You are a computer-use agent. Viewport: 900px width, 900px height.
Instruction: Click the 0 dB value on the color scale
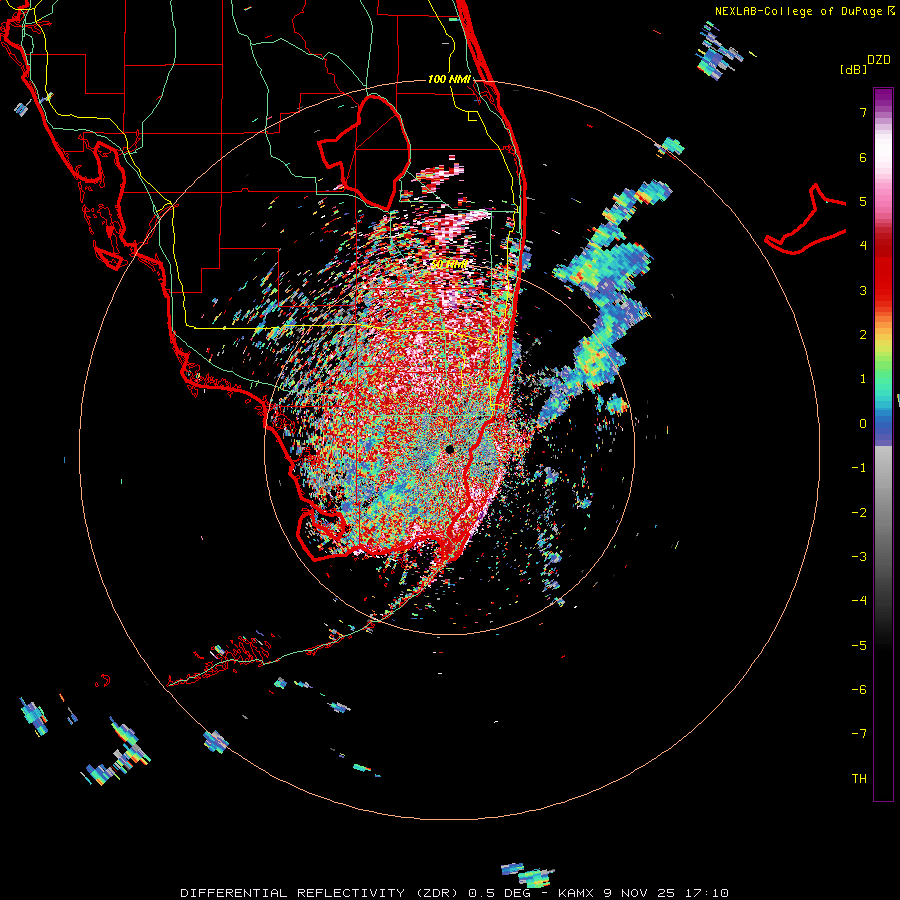coord(863,424)
